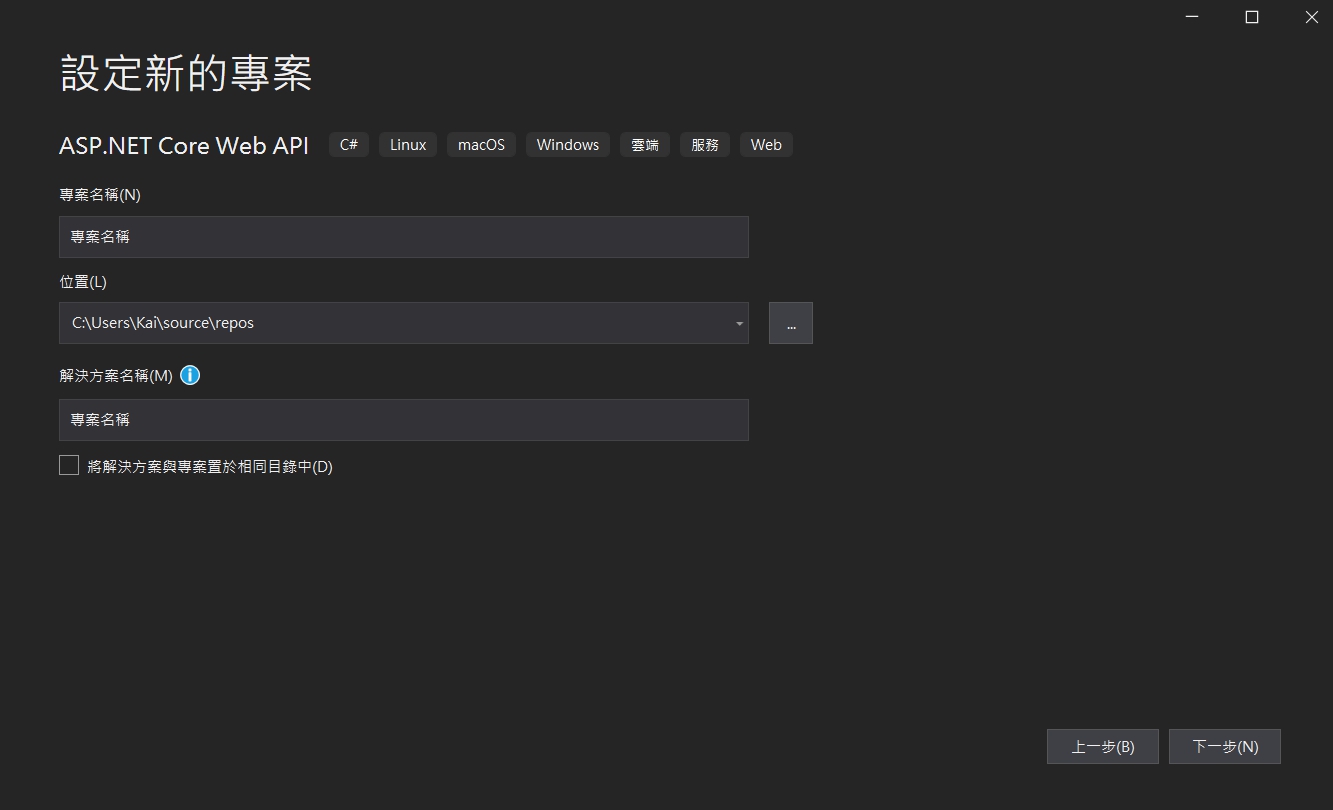
Task: Open the browse (...) button for location
Action: tap(790, 322)
